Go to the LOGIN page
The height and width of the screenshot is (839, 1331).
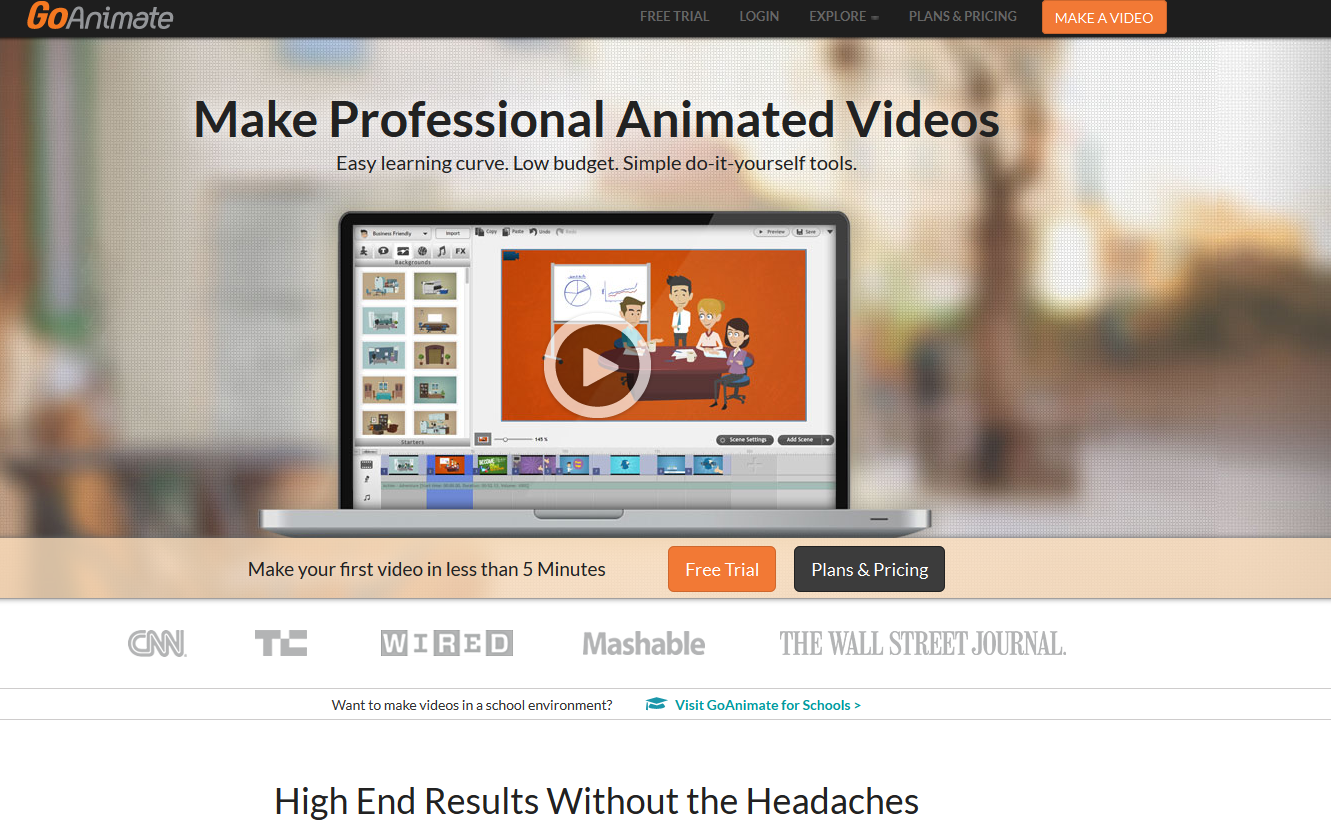[759, 16]
